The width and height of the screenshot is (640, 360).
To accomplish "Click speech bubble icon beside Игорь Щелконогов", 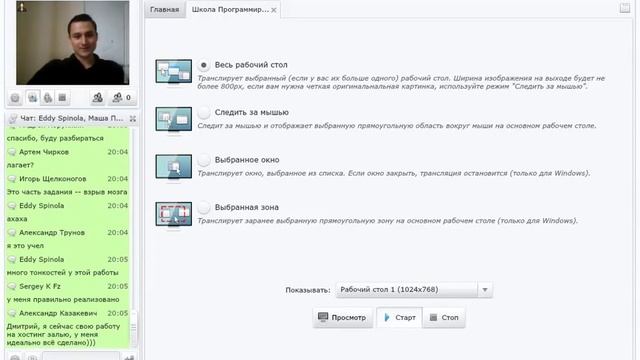I will point(12,179).
